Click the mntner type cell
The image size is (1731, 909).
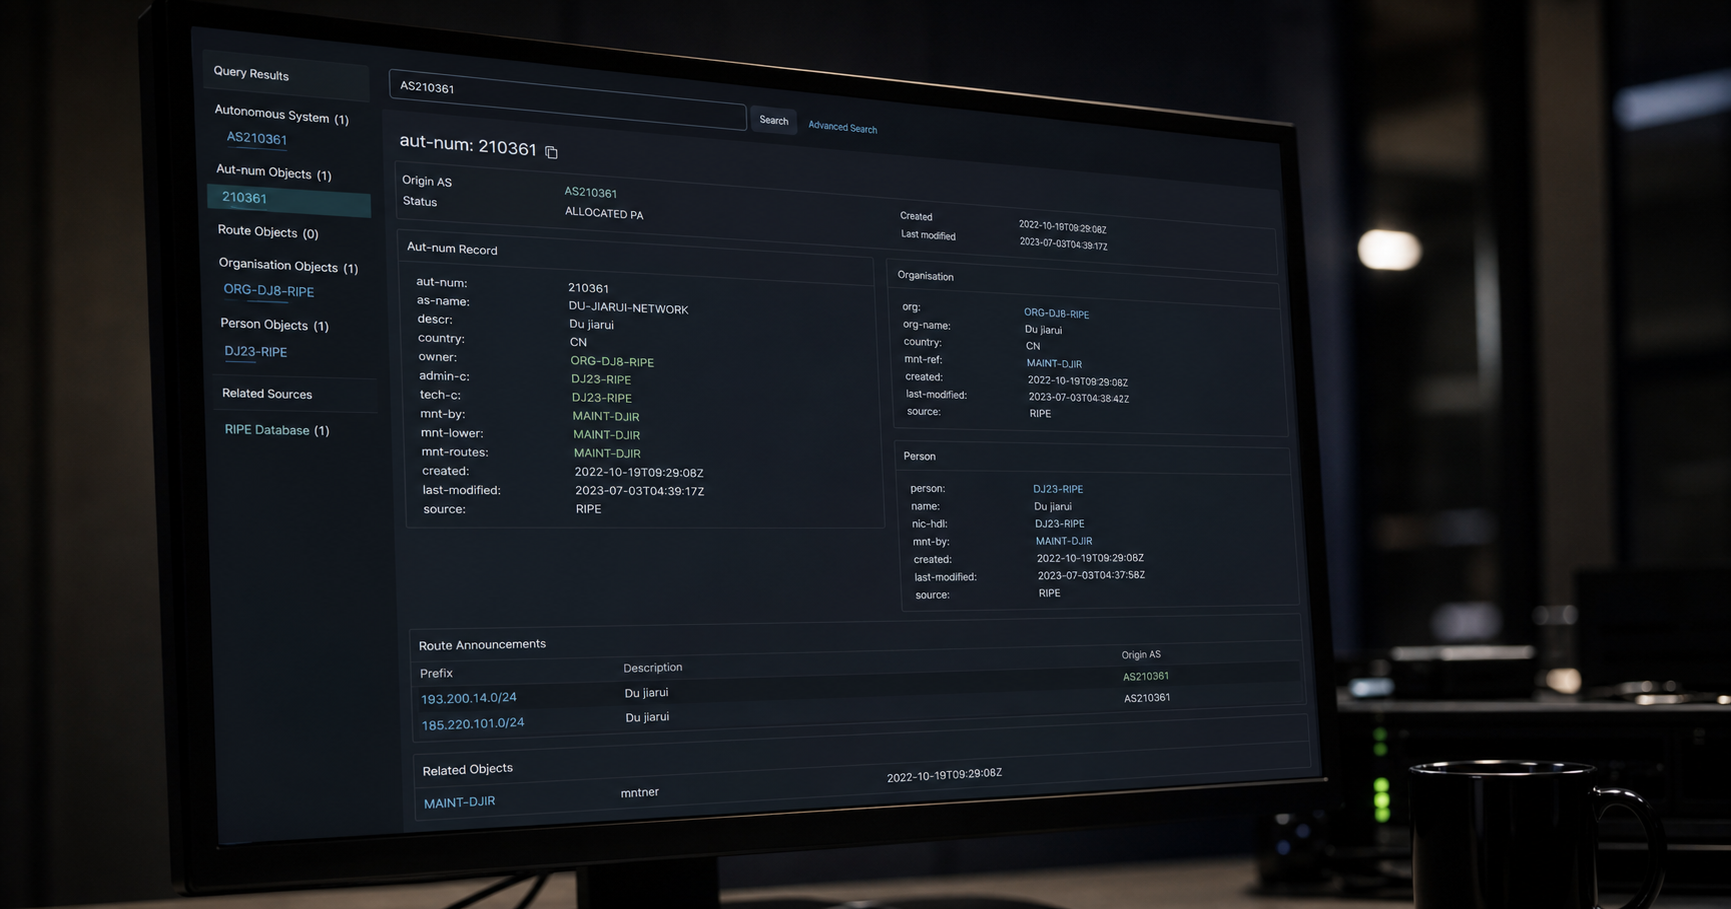639,793
